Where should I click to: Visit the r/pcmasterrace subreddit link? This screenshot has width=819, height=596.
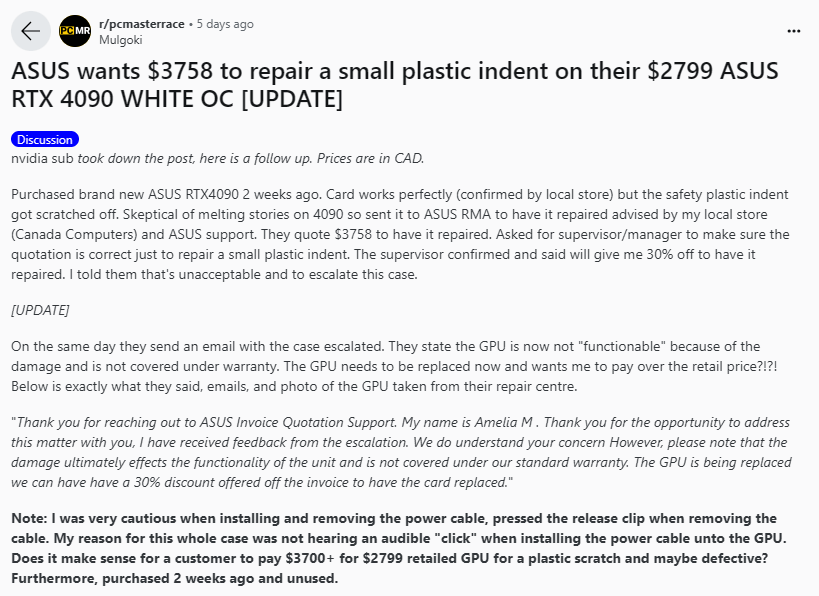[140, 24]
